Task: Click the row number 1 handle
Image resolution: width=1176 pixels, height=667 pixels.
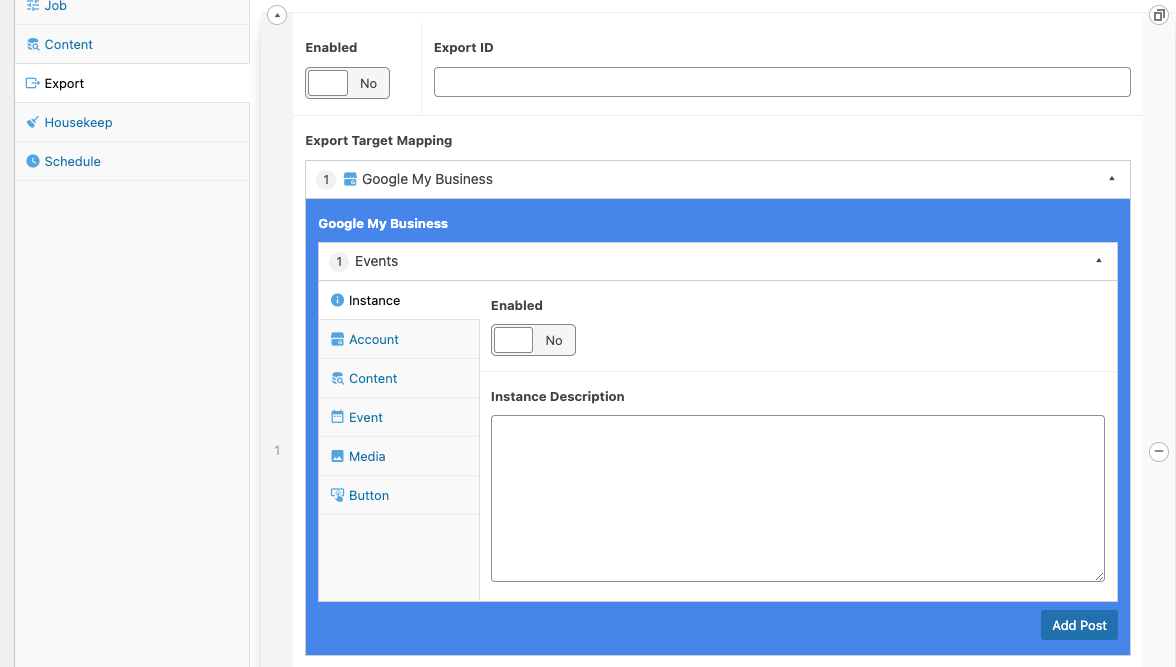Action: (277, 450)
